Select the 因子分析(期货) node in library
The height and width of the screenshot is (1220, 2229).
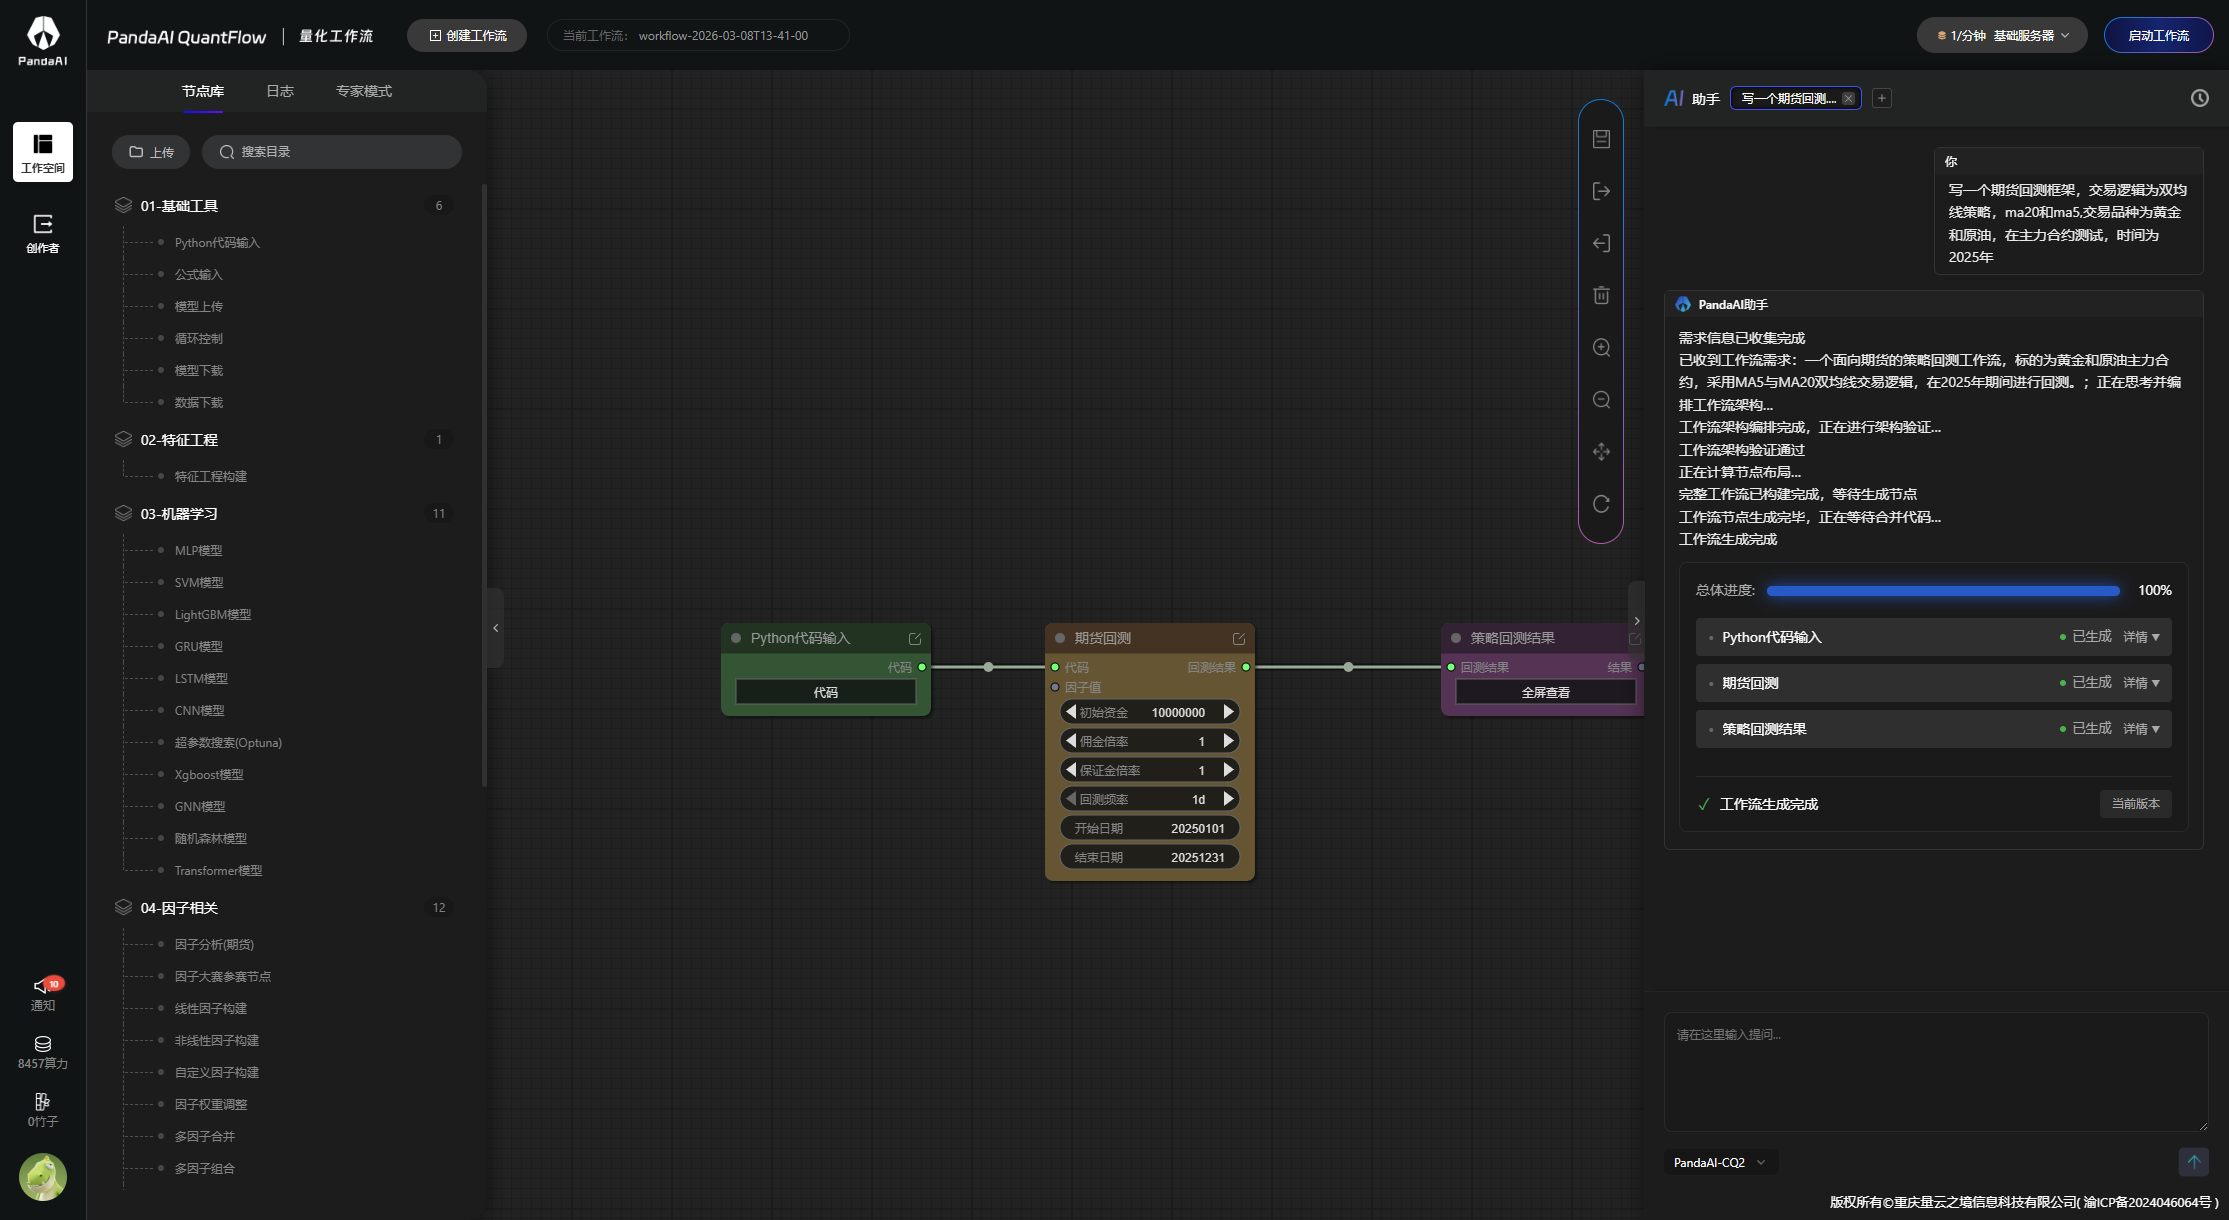[x=214, y=944]
